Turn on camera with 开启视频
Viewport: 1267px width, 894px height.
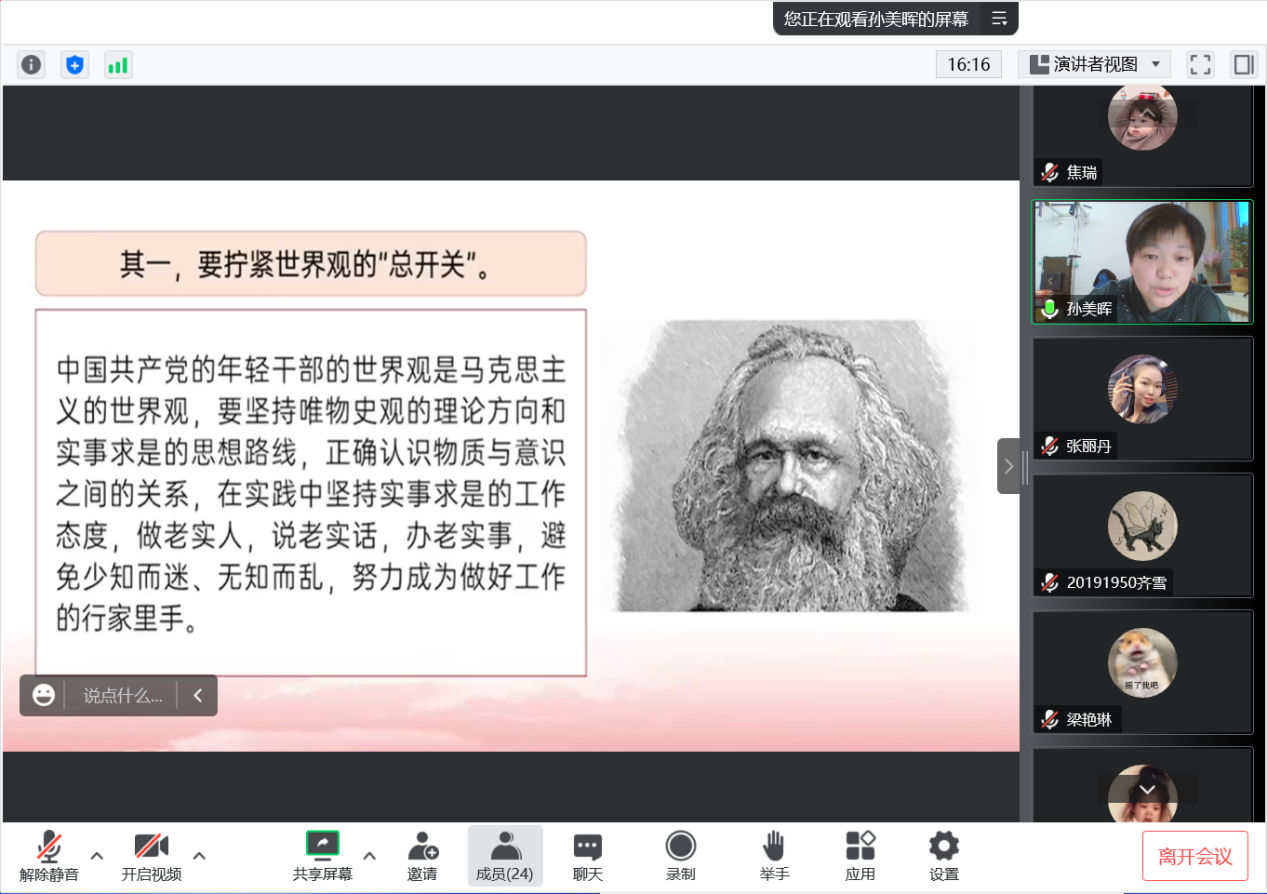click(x=151, y=856)
